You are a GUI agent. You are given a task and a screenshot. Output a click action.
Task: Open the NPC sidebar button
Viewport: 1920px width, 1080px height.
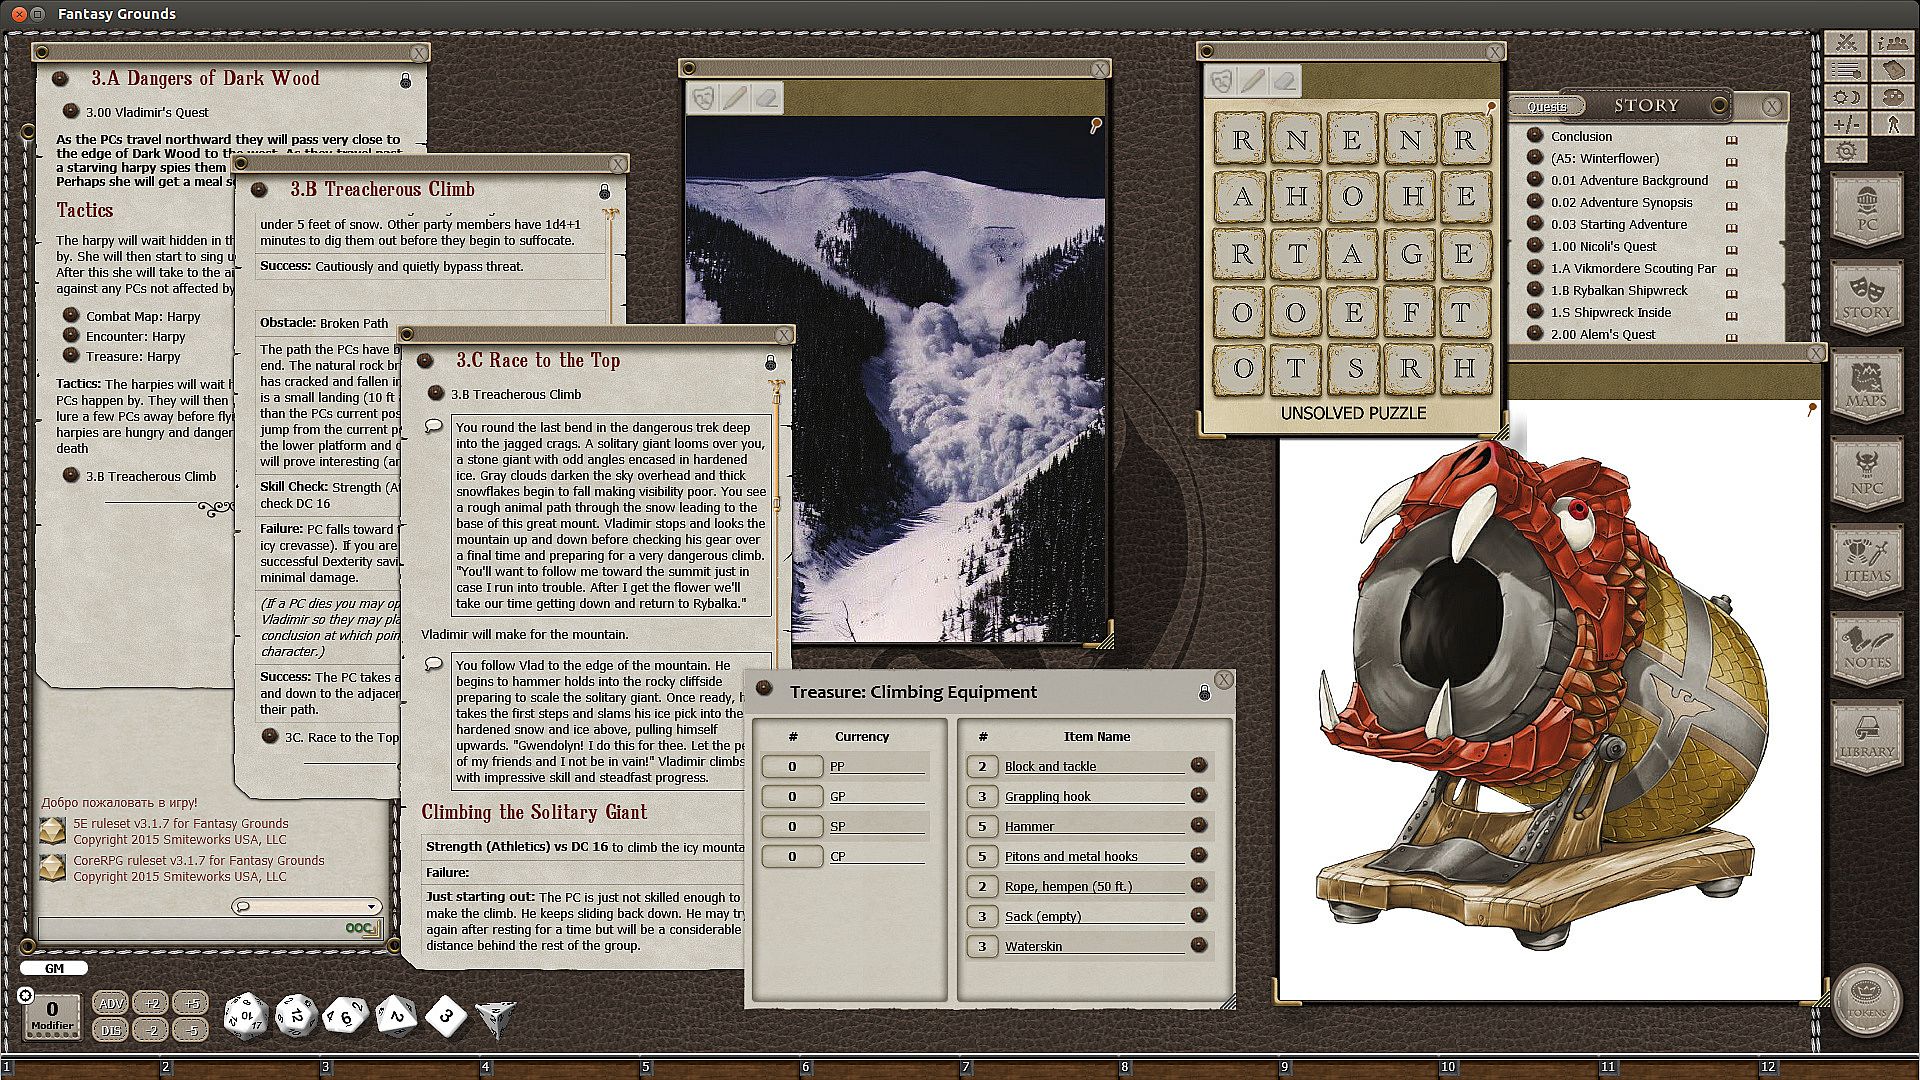pyautogui.click(x=1866, y=474)
